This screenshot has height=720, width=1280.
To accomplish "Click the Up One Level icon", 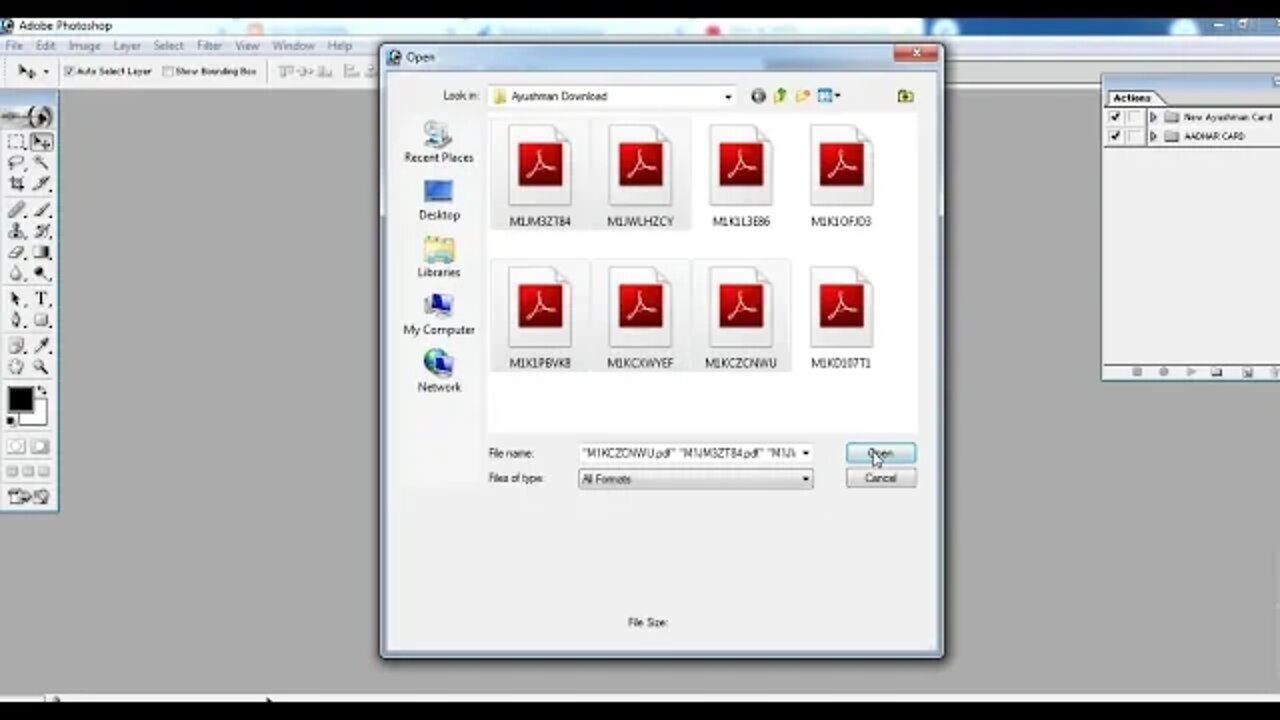I will coord(780,96).
